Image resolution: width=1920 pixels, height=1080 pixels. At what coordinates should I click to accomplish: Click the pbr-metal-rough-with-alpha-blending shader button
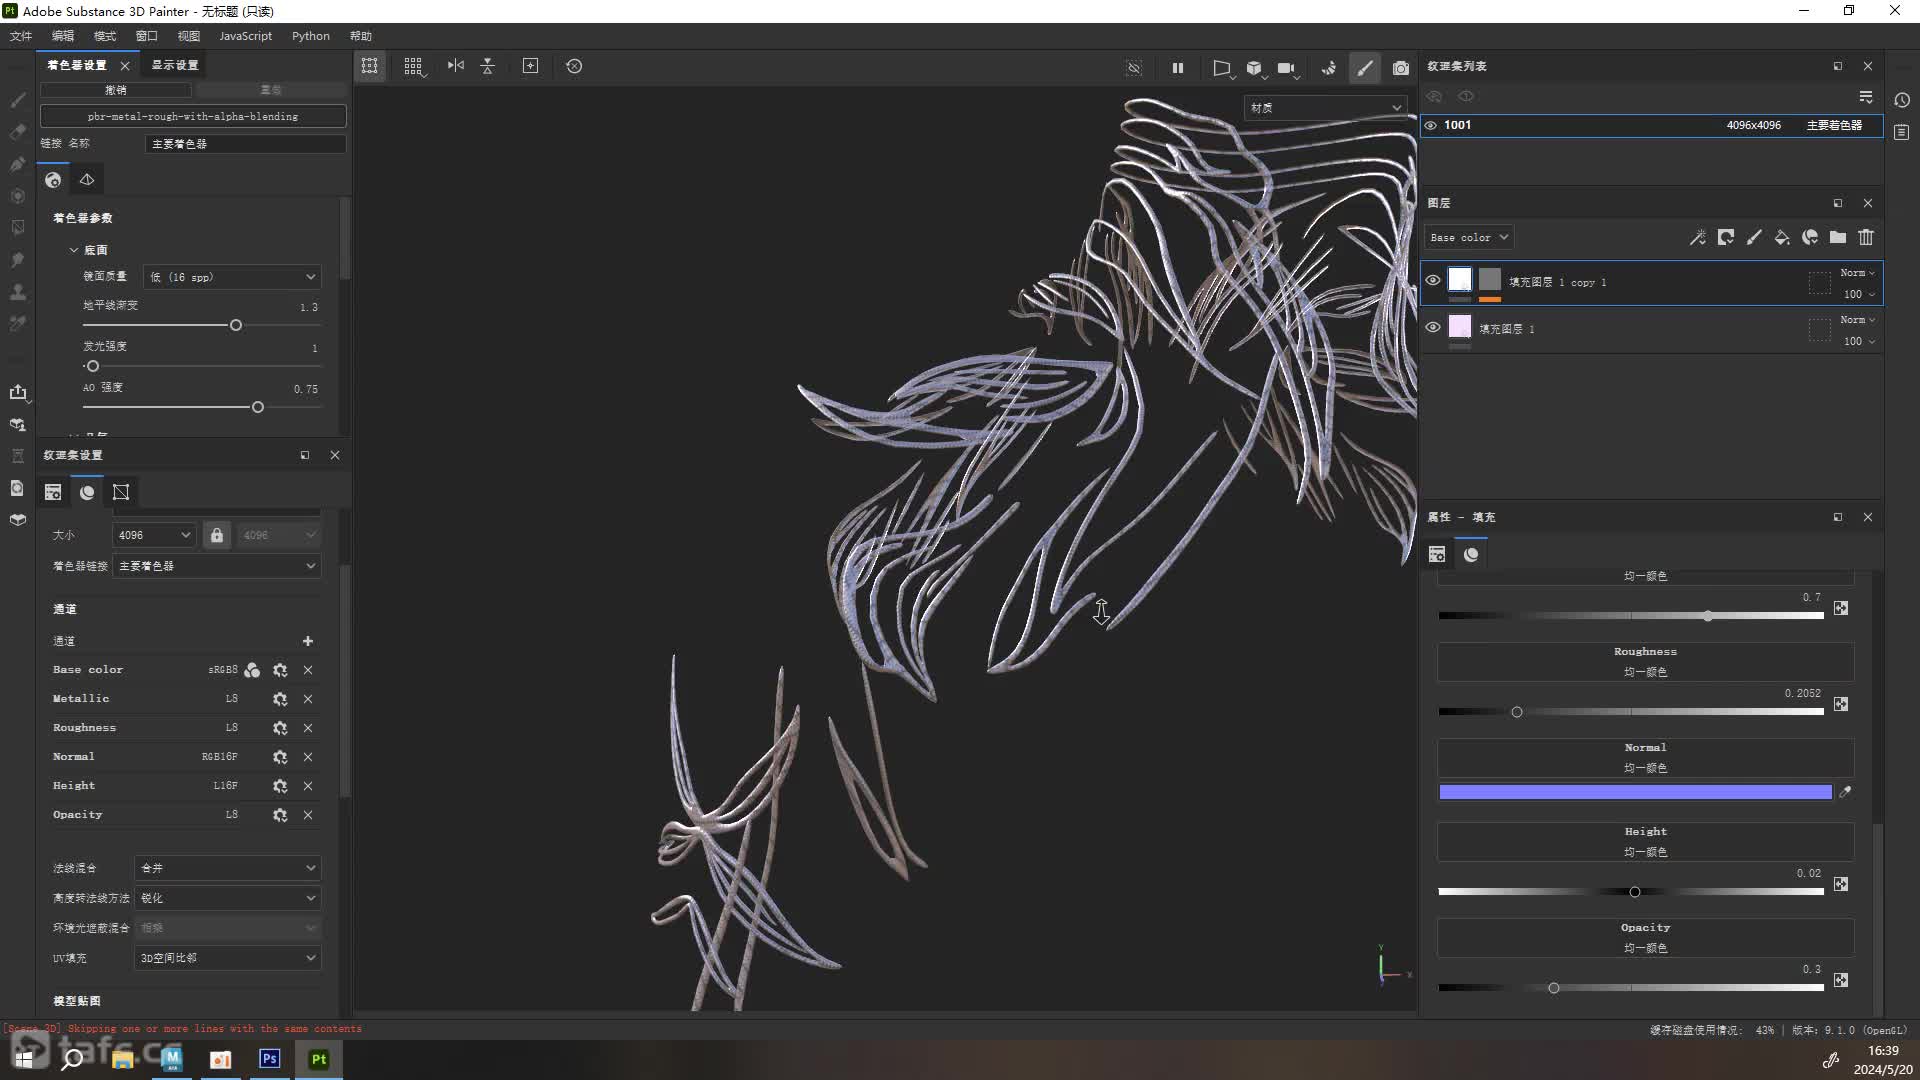tap(193, 117)
